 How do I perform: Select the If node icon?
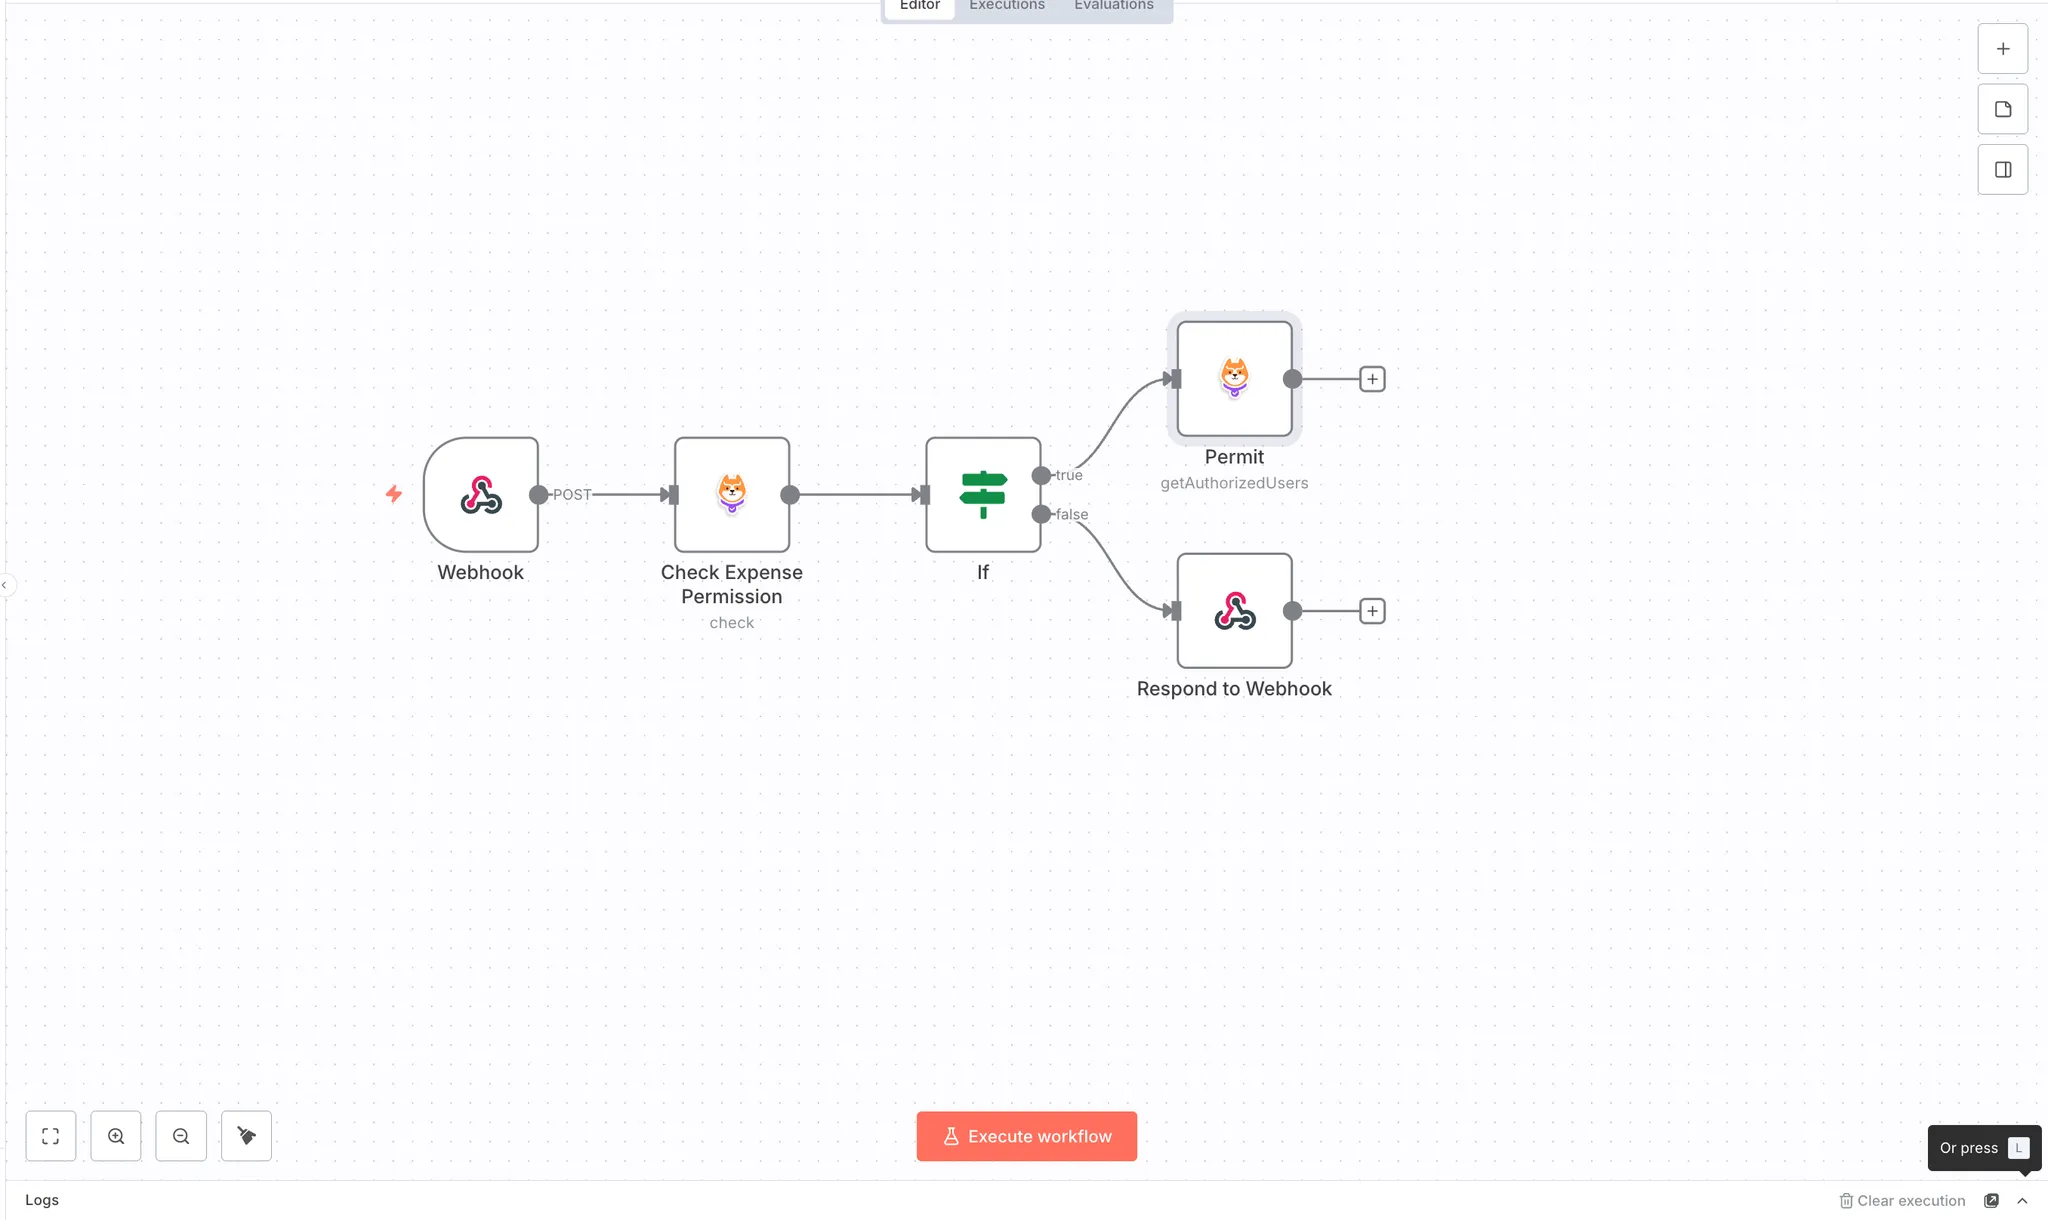tap(982, 495)
